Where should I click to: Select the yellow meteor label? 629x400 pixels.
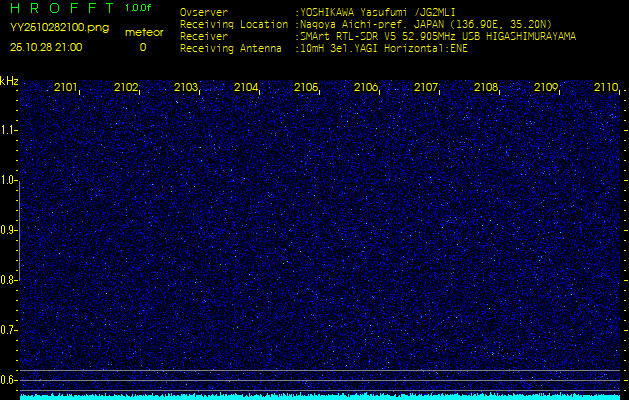(x=143, y=32)
